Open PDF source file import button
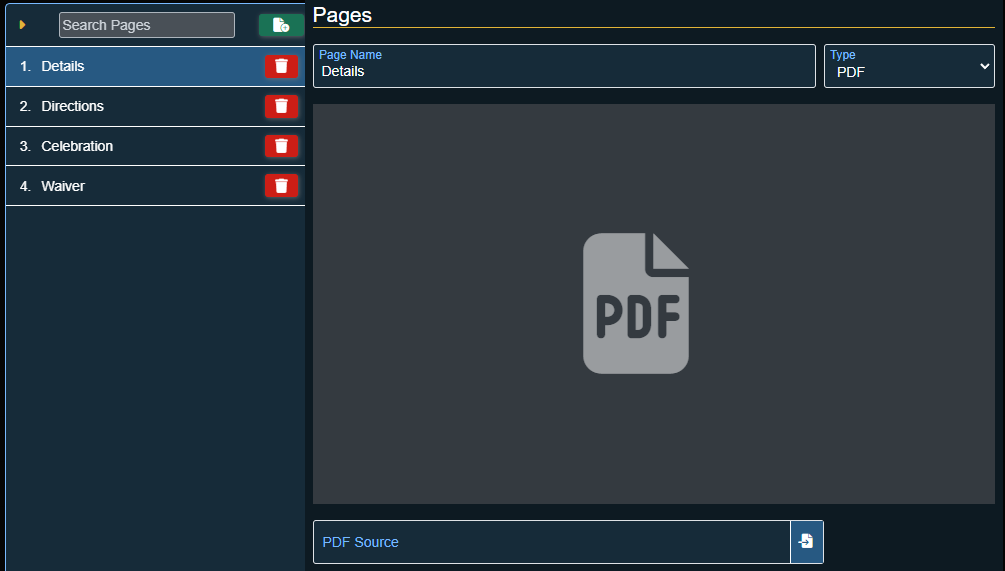The height and width of the screenshot is (571, 1005). coord(806,541)
